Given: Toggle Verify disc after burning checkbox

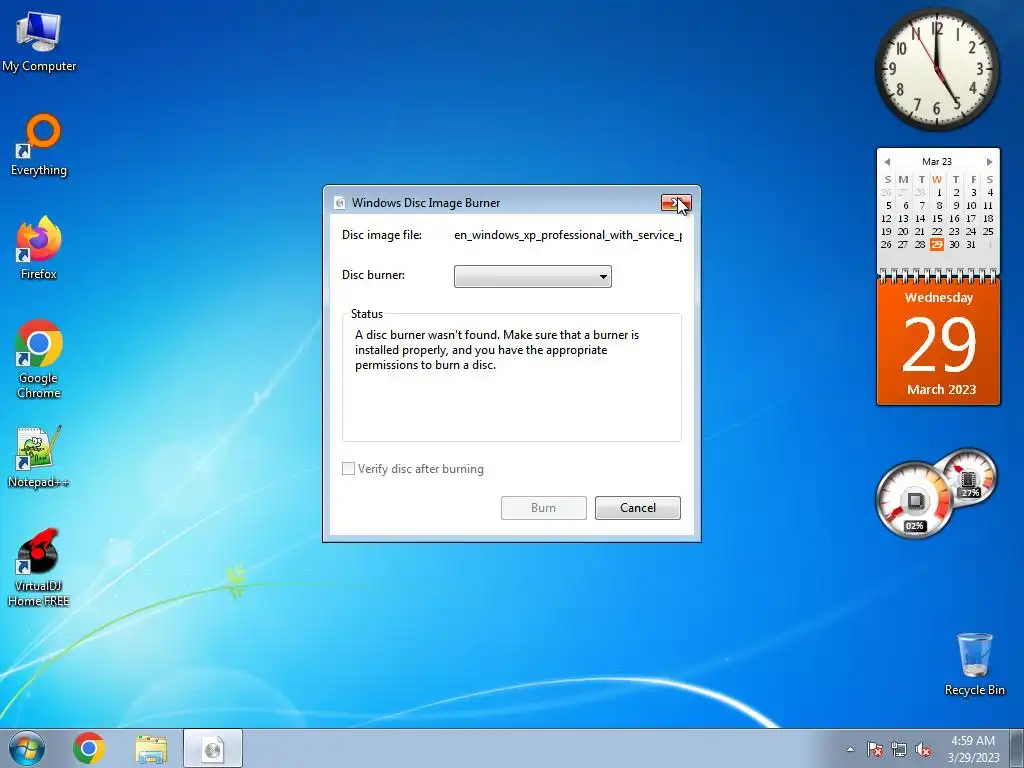Looking at the screenshot, I should tap(349, 469).
